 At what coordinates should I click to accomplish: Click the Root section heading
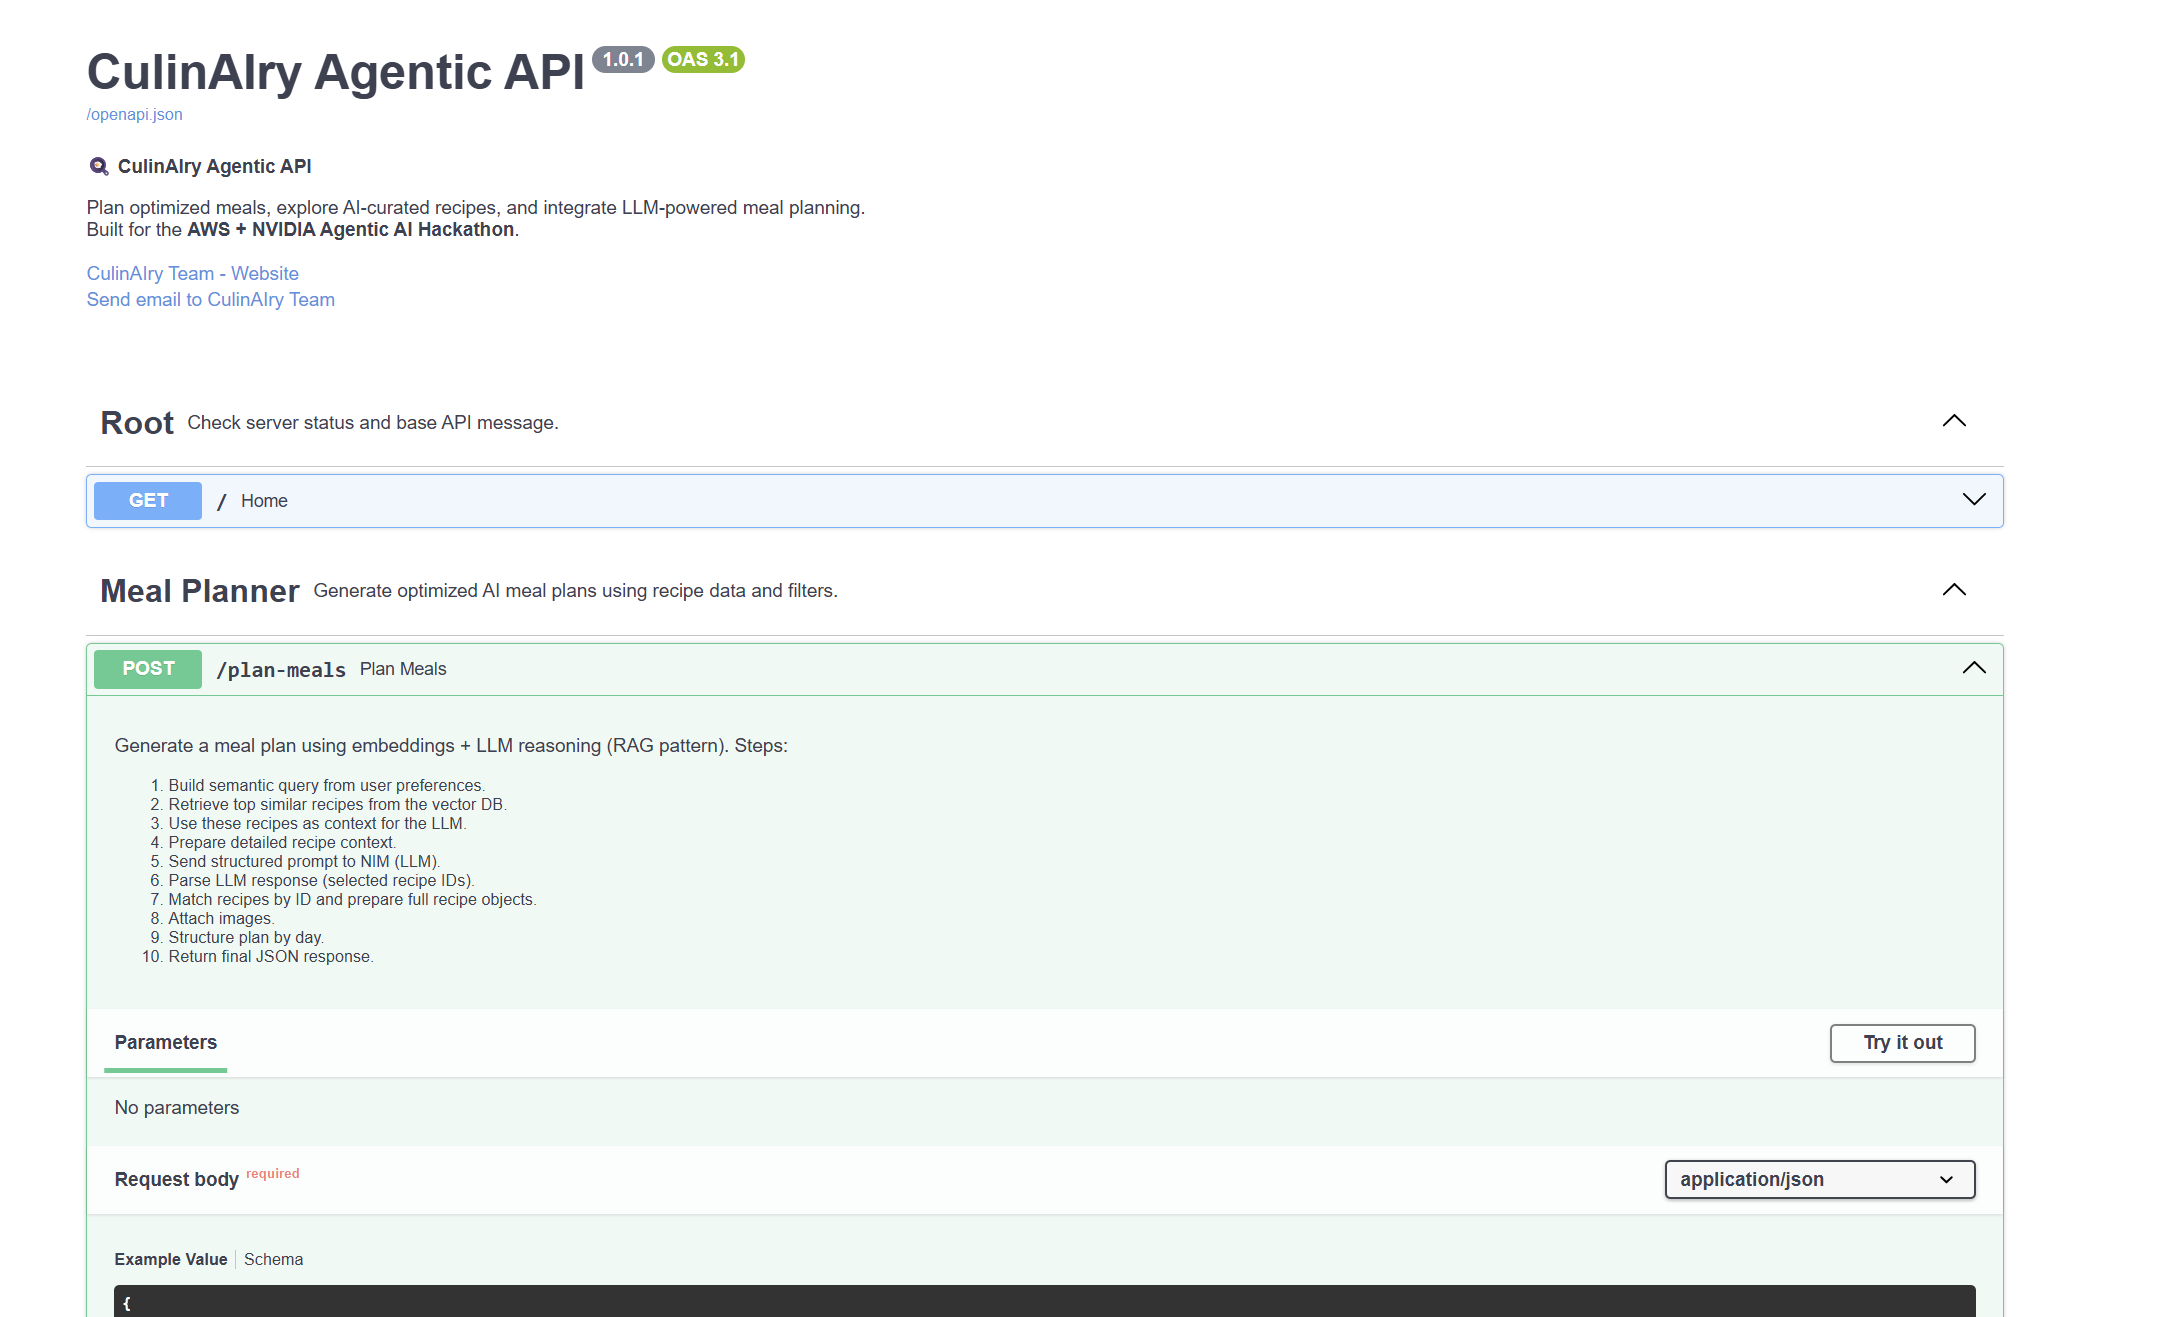click(137, 423)
